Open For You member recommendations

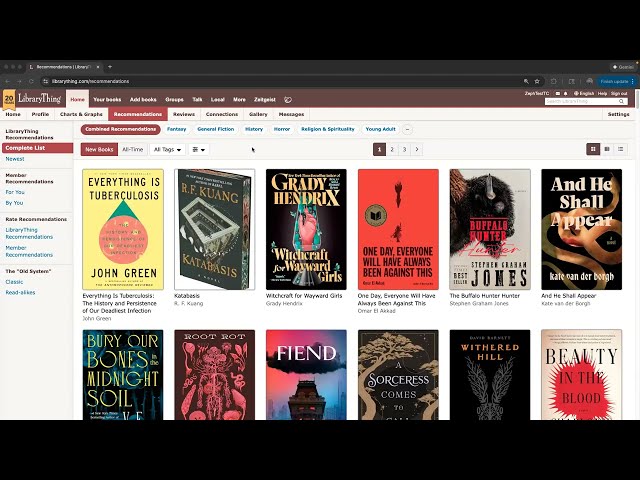click(15, 192)
